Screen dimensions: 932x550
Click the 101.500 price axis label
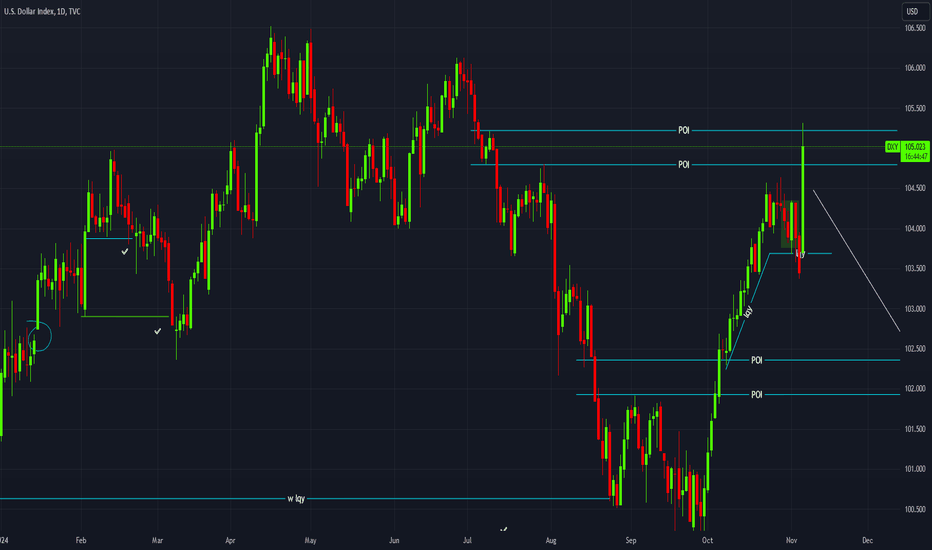point(915,429)
